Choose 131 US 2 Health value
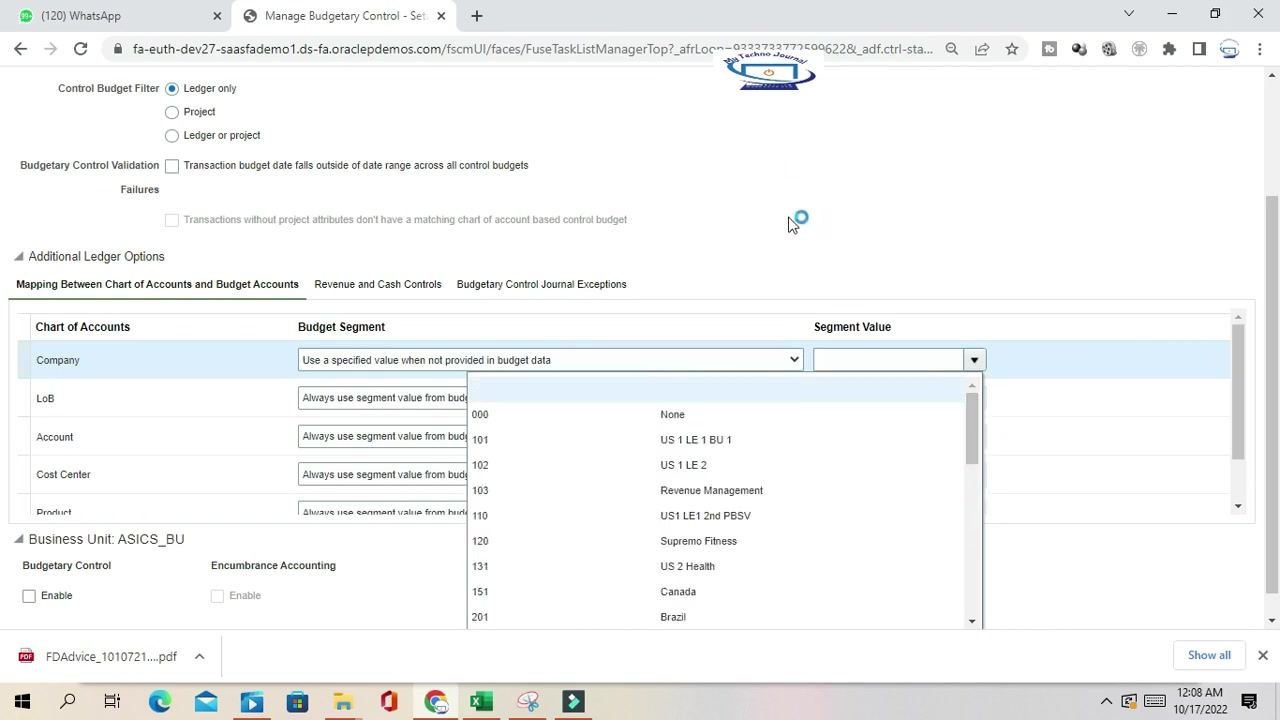Viewport: 1280px width, 720px height. point(716,566)
